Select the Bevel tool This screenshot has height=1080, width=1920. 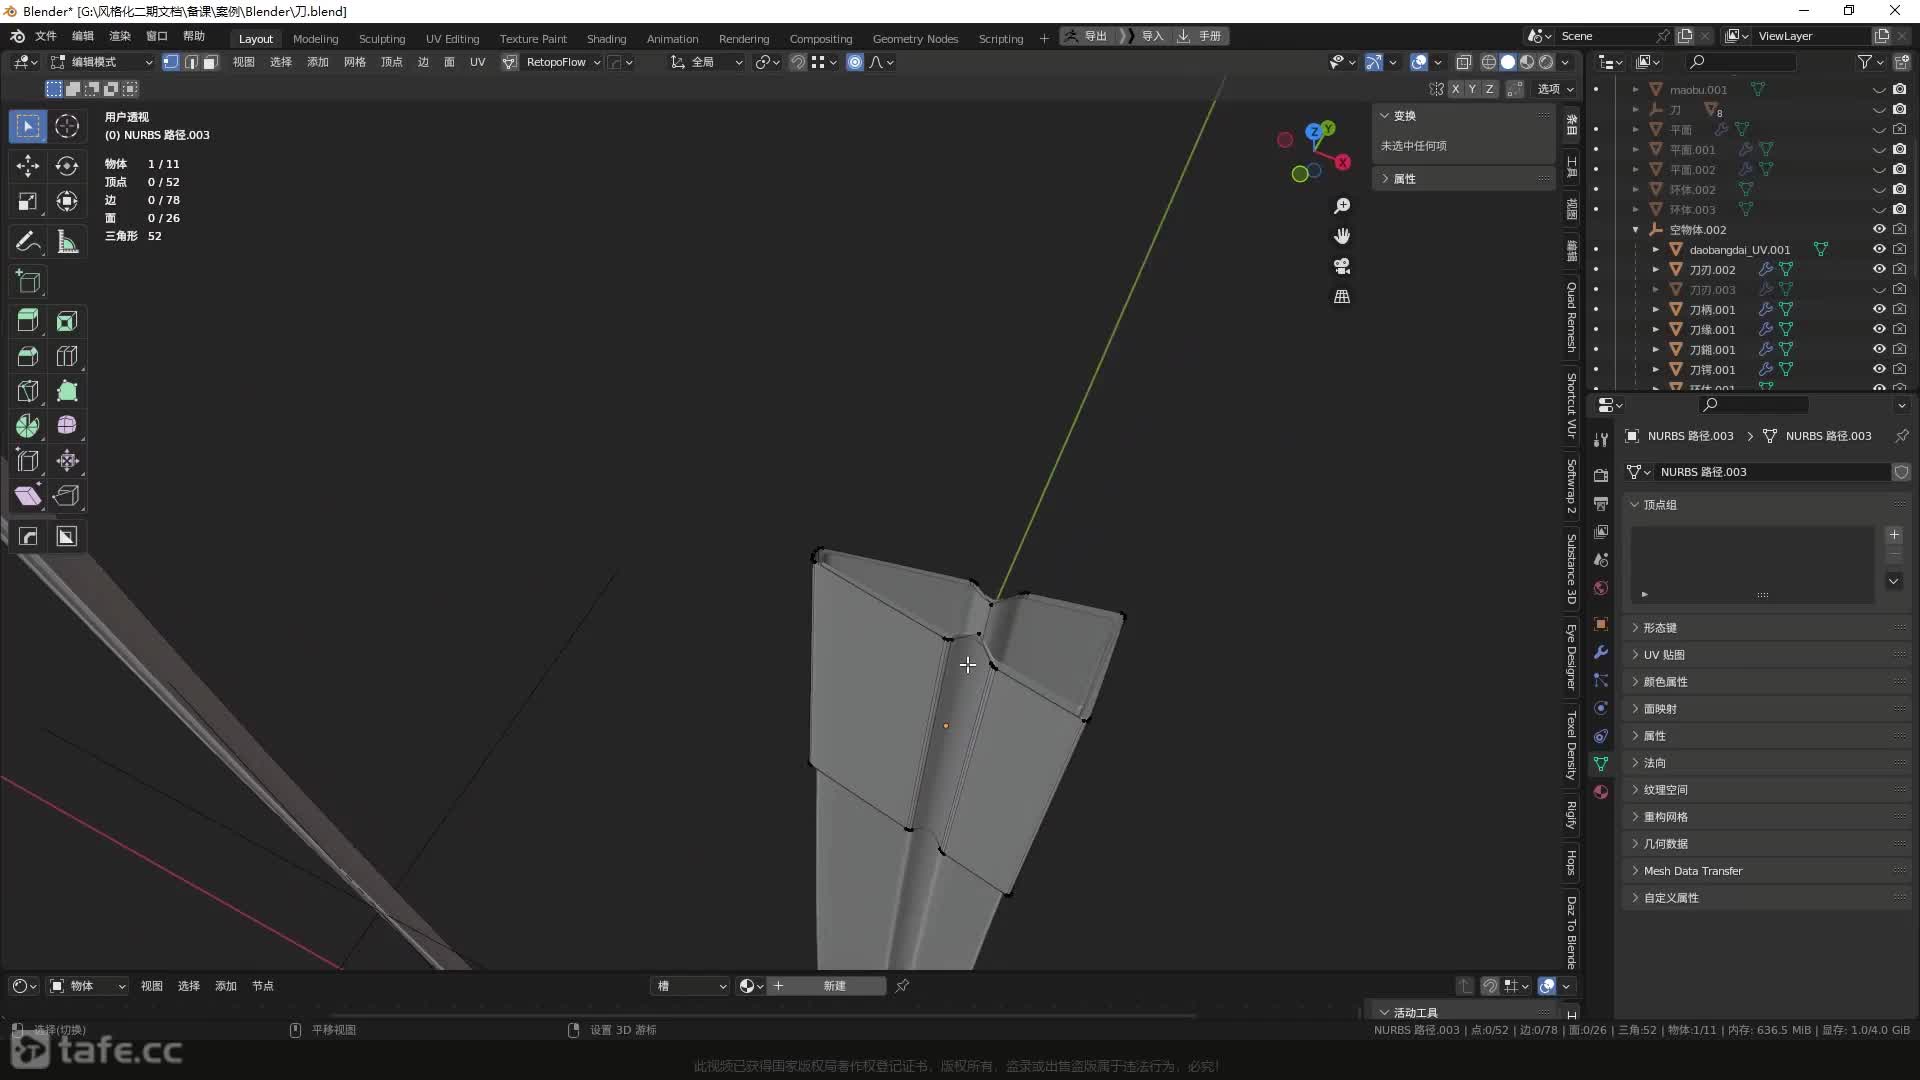tap(28, 356)
